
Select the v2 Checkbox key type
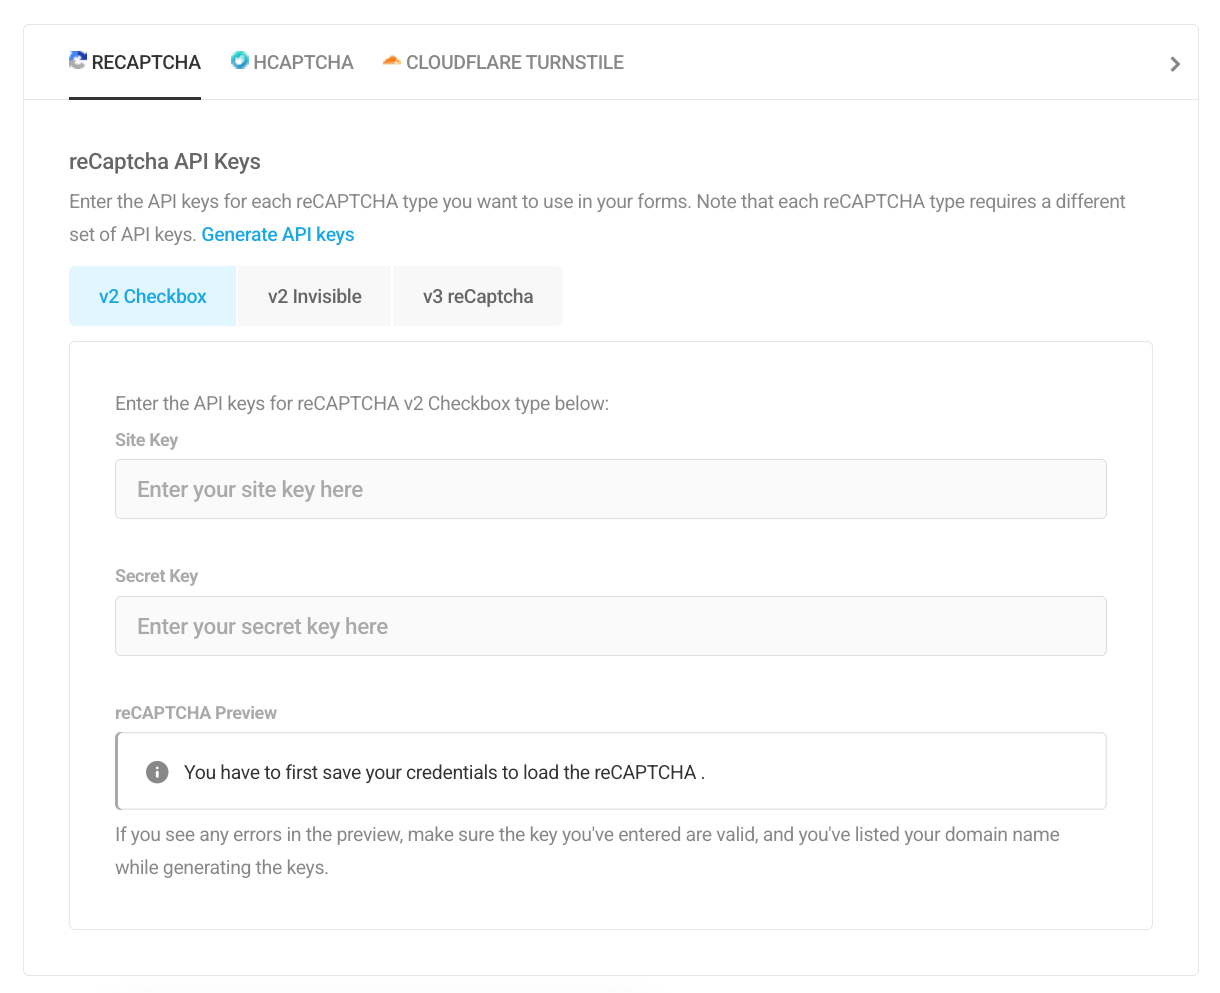point(152,296)
